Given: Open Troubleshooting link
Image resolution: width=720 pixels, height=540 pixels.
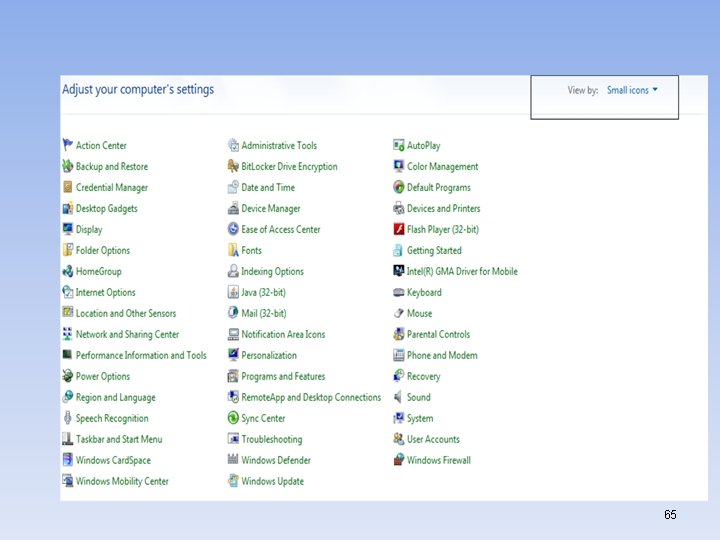Looking at the screenshot, I should pos(271,439).
